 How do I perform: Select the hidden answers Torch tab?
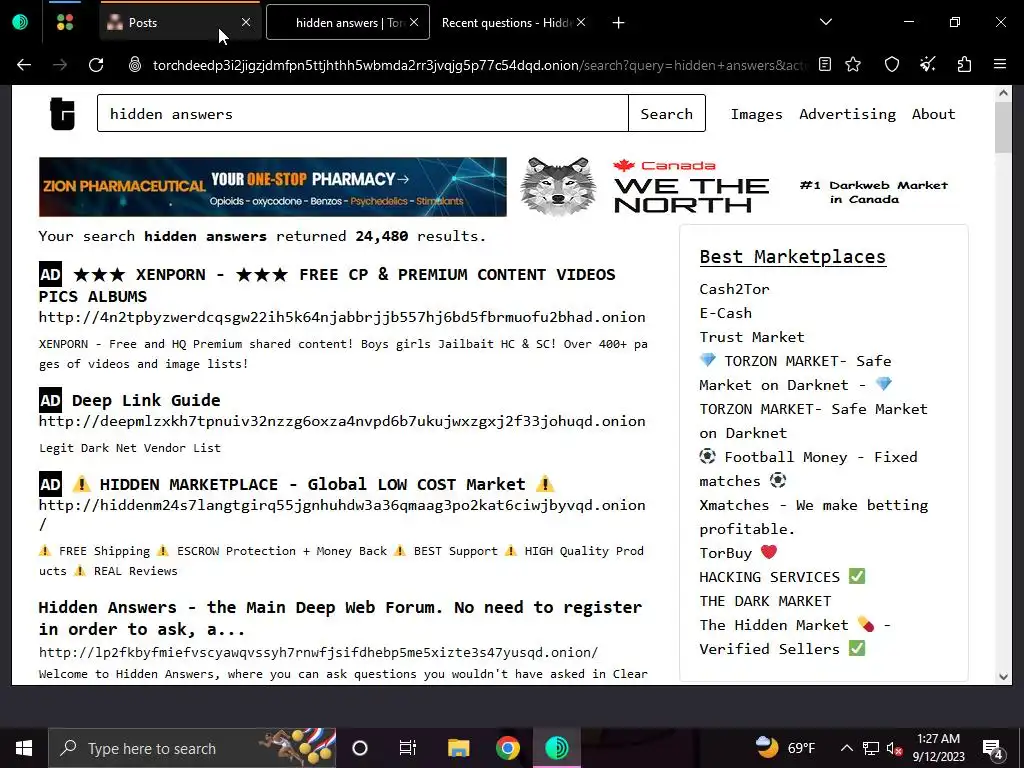point(347,22)
